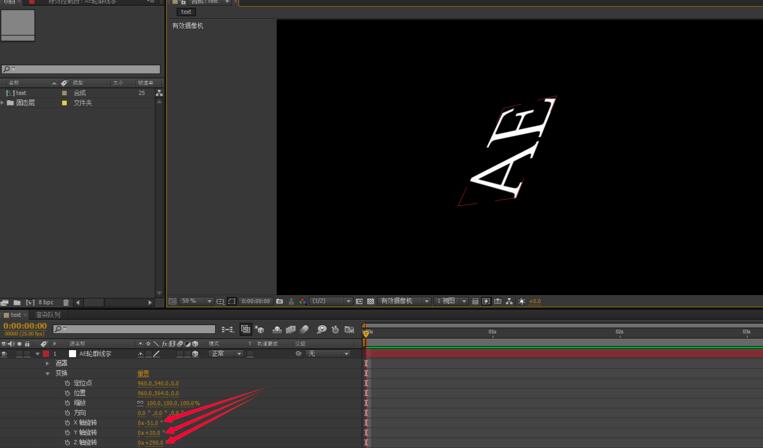Click auto-keyframe stopwatch icon in timeline toolbar

(335, 329)
